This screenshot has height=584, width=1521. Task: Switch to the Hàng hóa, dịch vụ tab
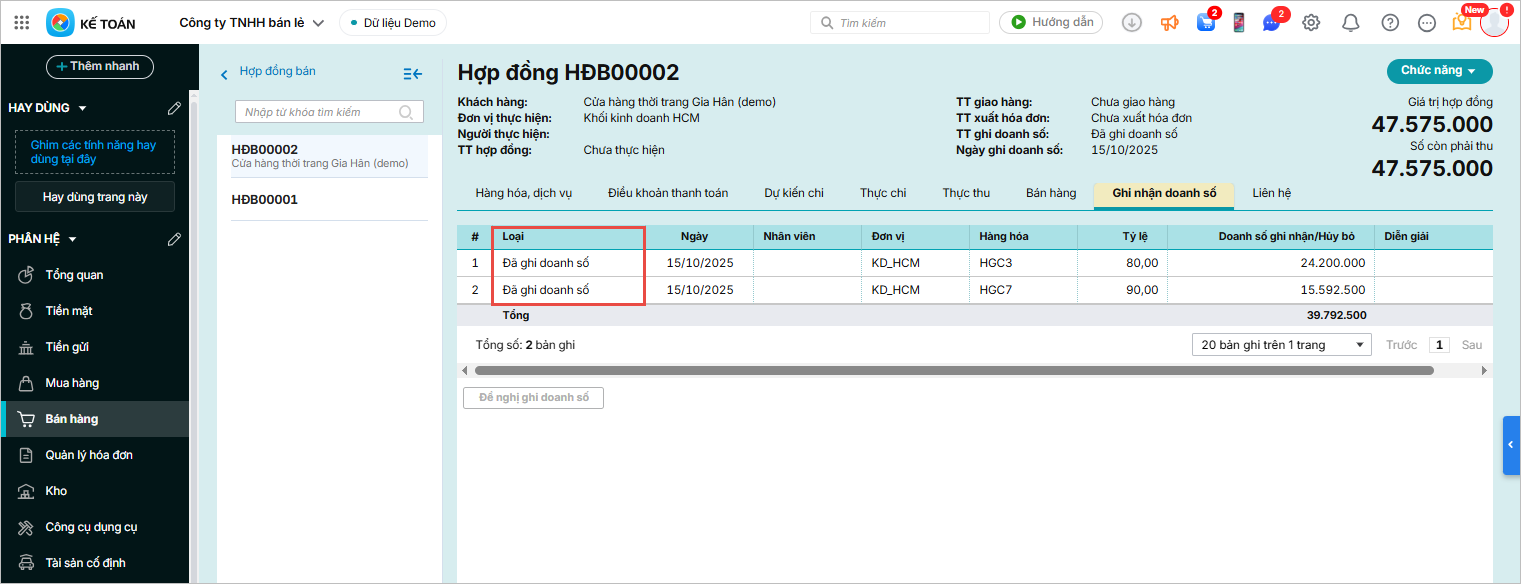(x=523, y=193)
